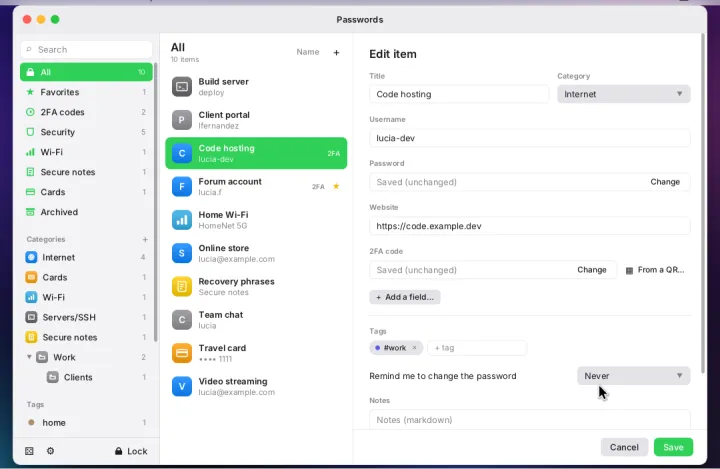Click the Clients folder icon

[x=52, y=377]
